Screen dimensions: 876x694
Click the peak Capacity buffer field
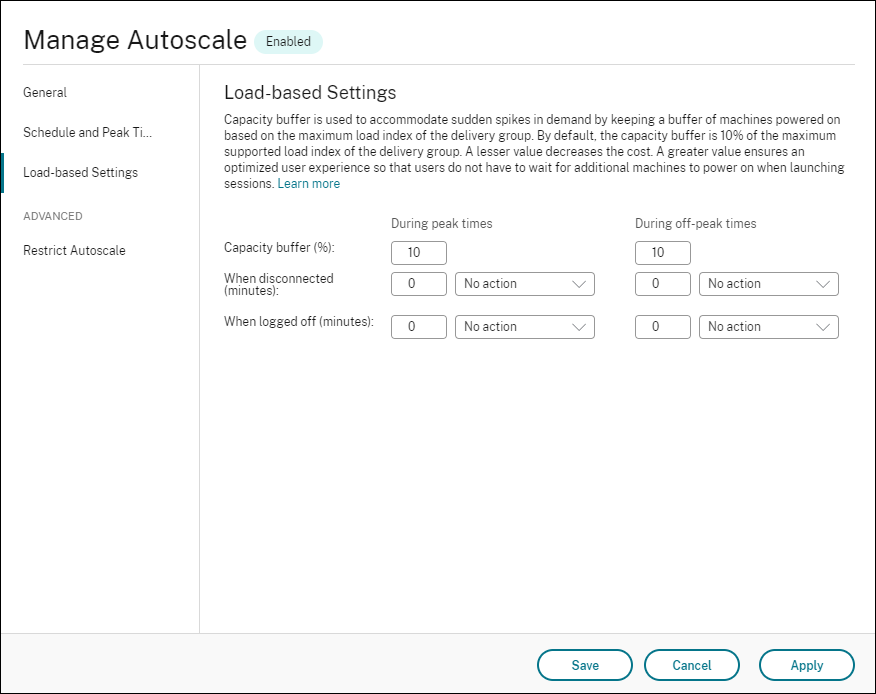[418, 252]
